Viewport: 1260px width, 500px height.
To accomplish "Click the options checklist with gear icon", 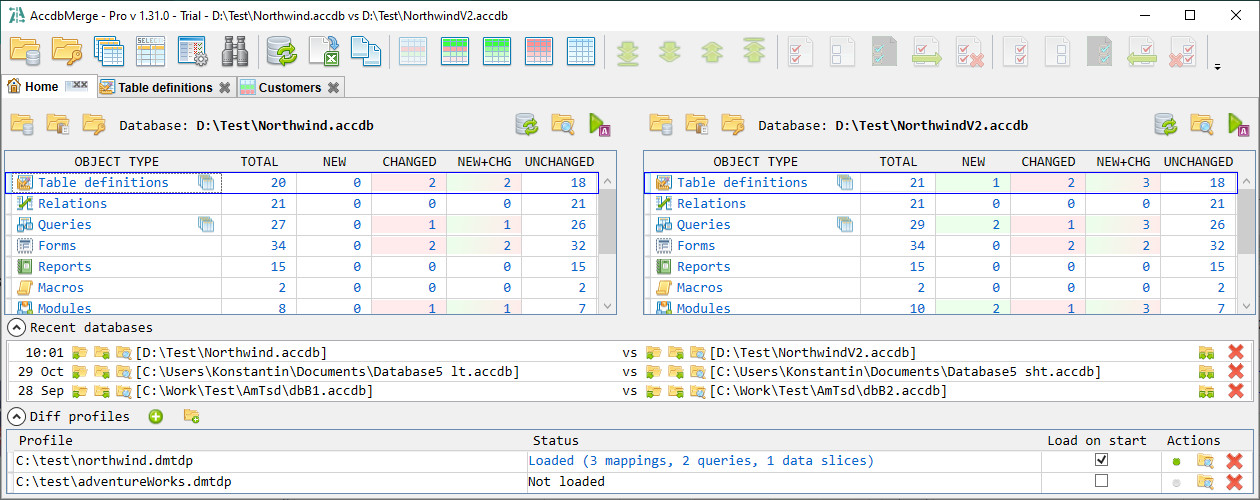I will point(192,51).
